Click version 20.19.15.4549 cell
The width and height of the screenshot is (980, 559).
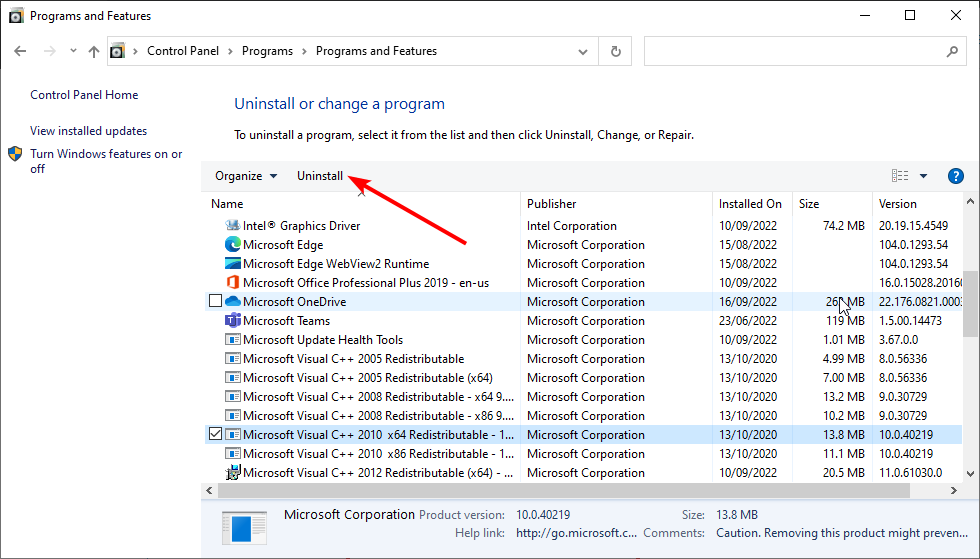[914, 226]
